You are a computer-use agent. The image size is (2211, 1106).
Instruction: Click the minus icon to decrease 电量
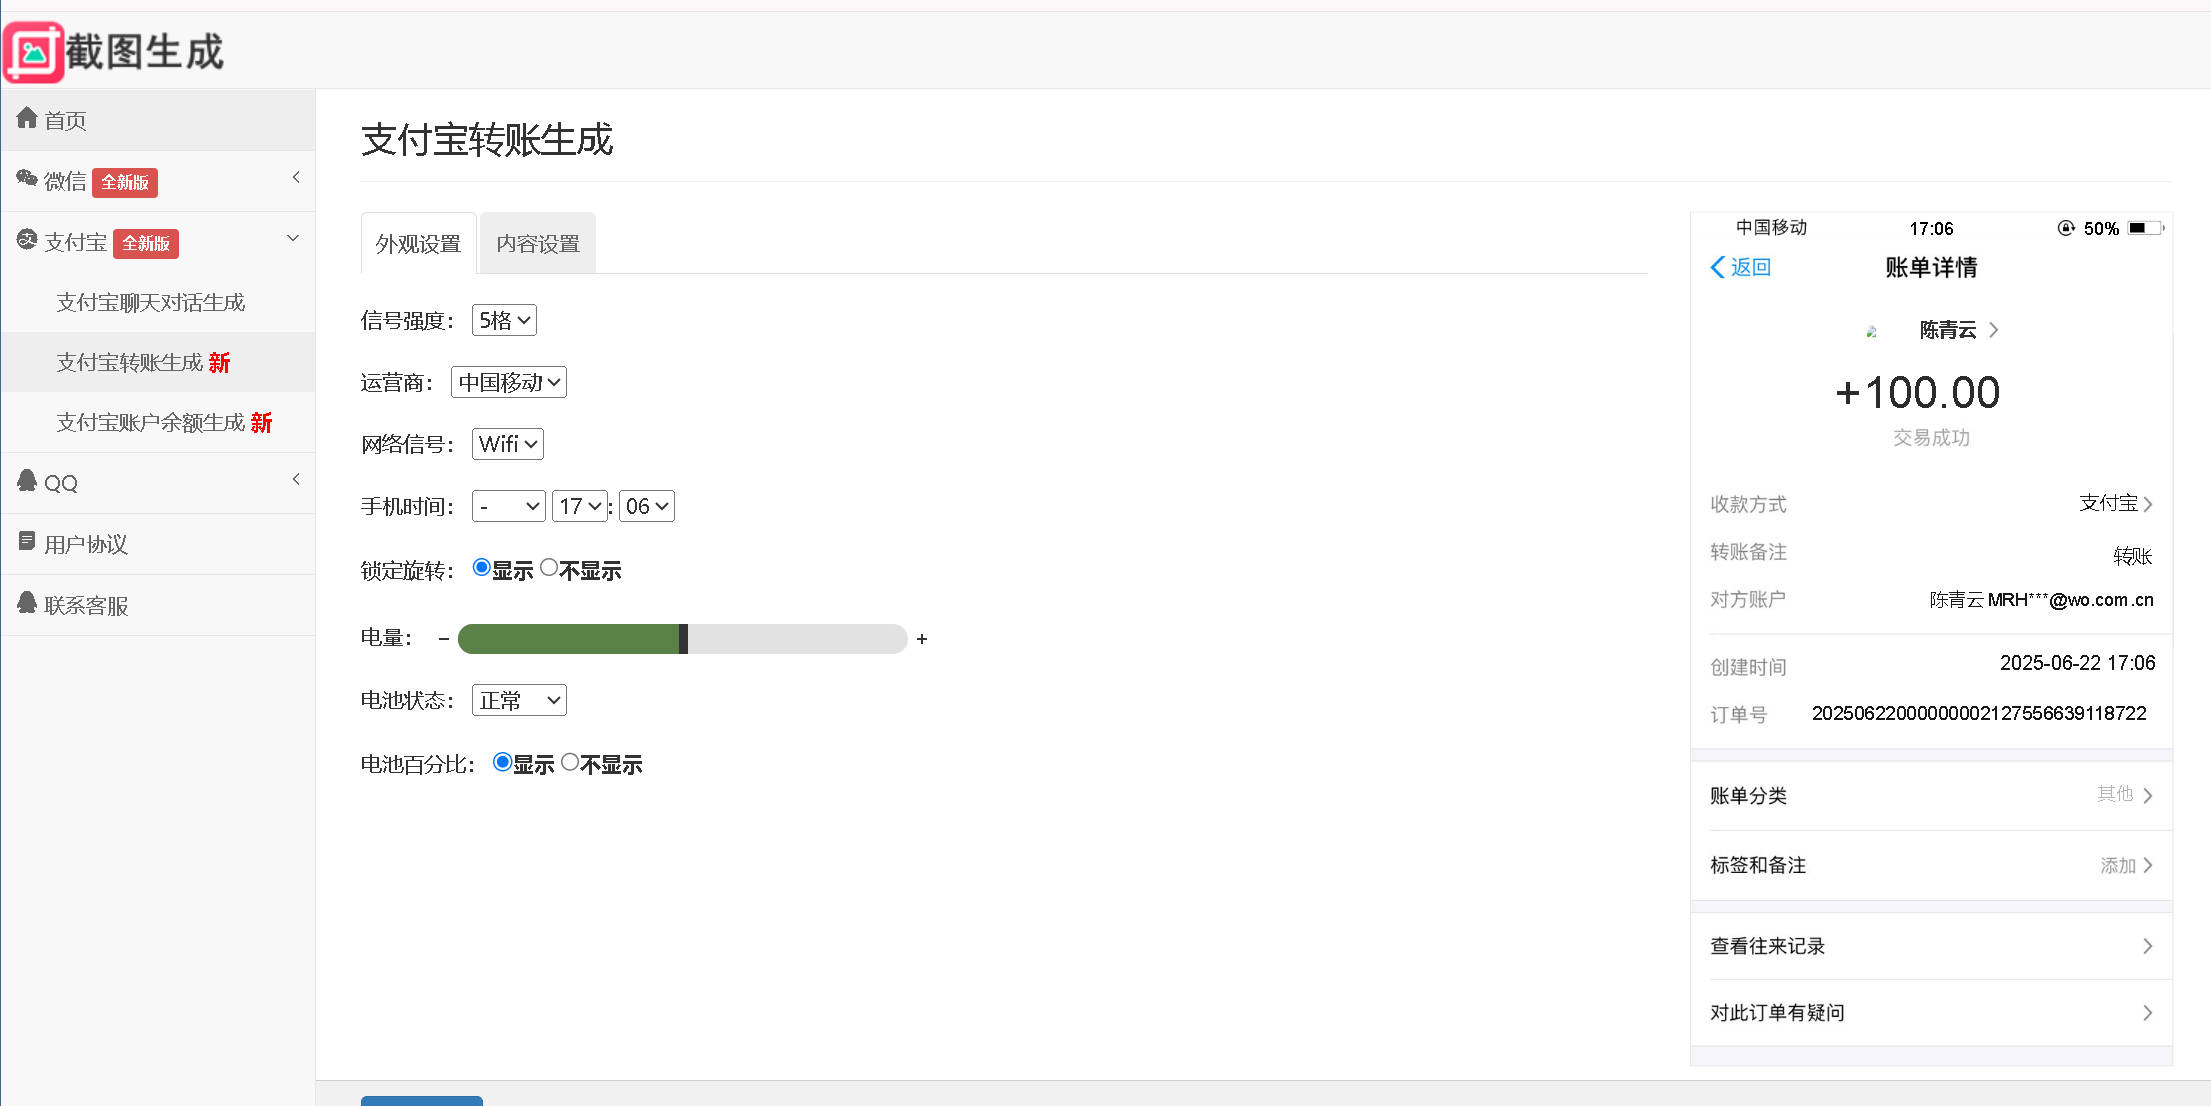tap(444, 639)
